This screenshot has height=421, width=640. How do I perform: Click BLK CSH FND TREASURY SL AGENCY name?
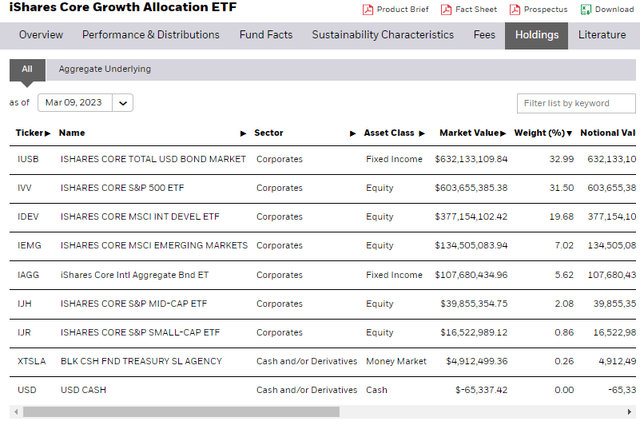(x=141, y=361)
